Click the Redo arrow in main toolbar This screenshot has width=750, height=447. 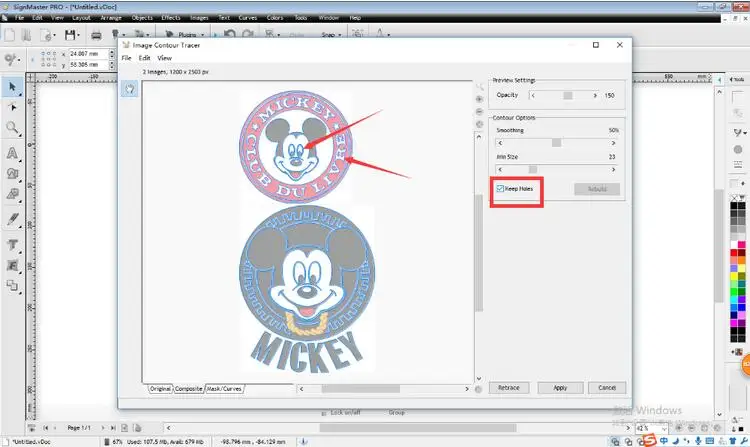coord(248,35)
